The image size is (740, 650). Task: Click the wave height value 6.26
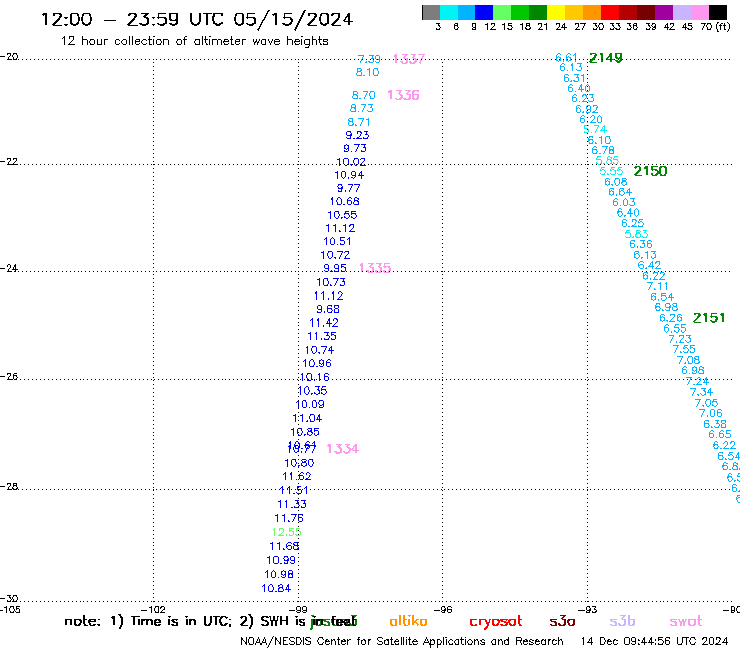671,318
